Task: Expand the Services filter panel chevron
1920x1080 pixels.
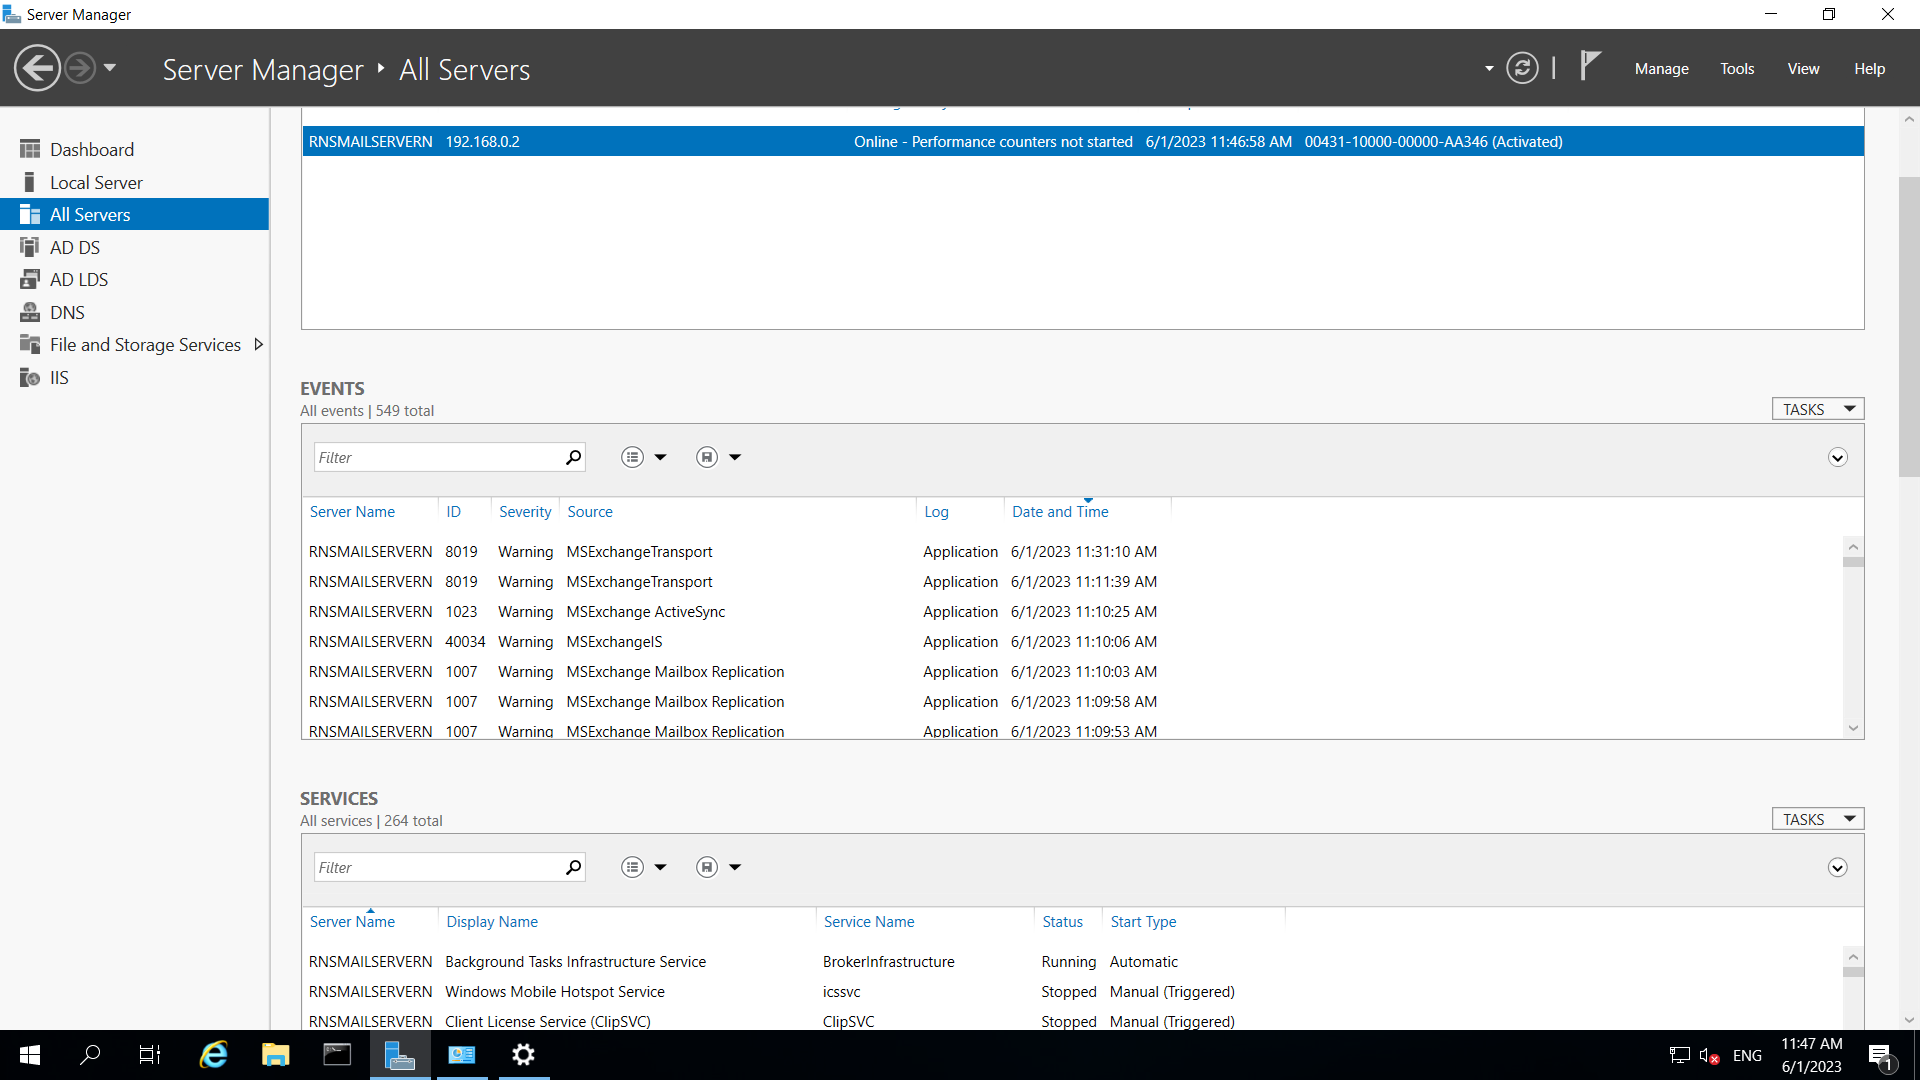Action: point(1837,867)
